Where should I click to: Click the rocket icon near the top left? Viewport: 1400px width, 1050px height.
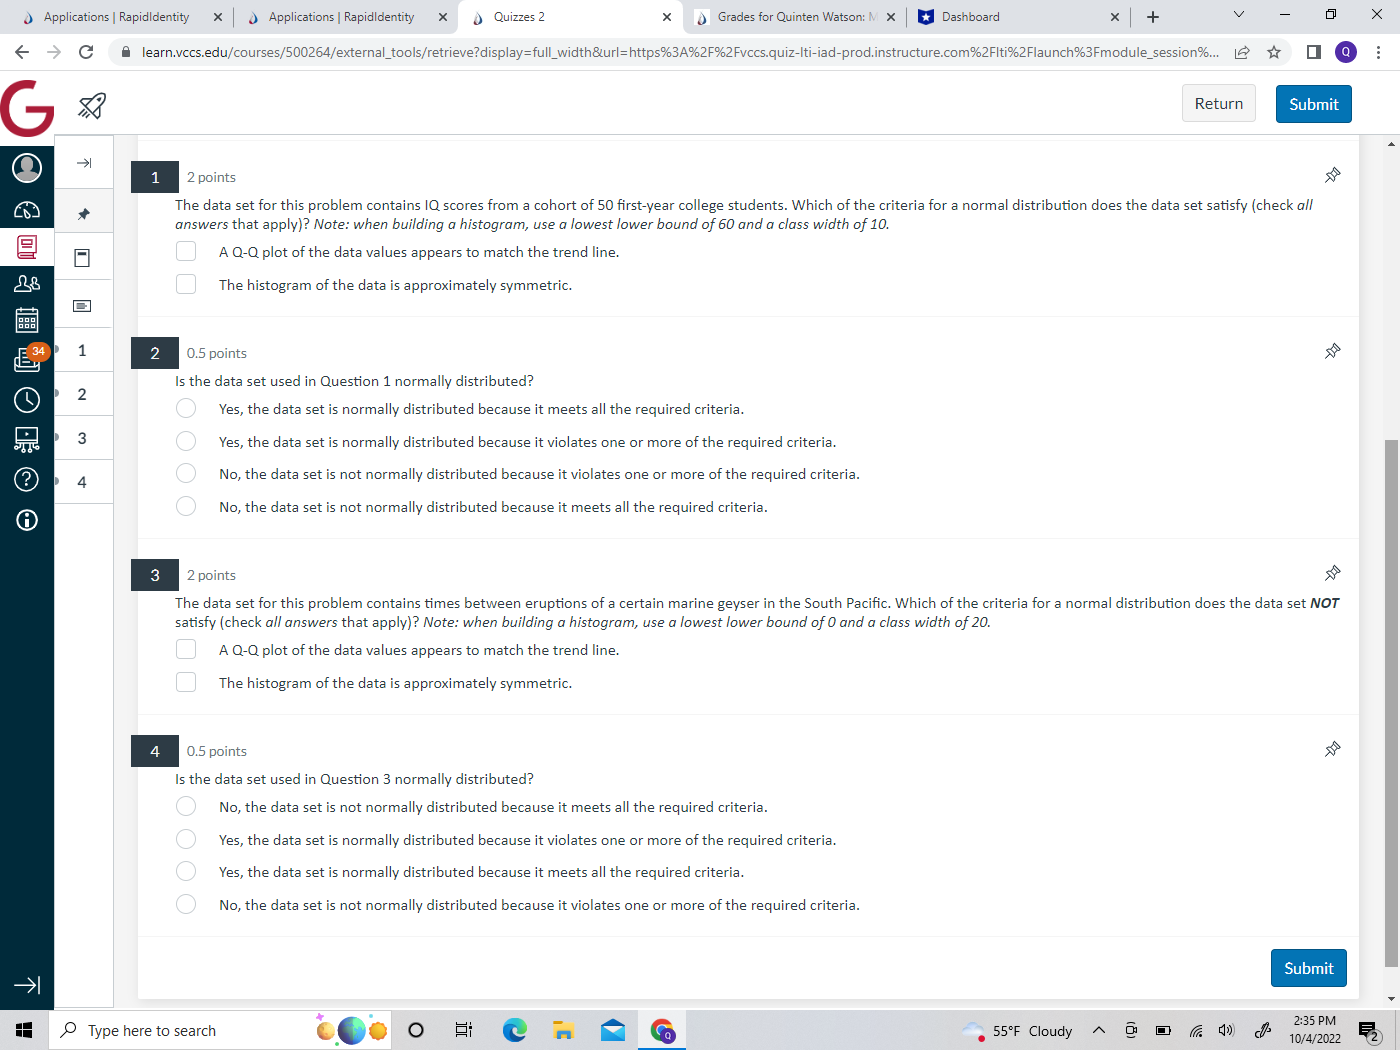tap(91, 104)
